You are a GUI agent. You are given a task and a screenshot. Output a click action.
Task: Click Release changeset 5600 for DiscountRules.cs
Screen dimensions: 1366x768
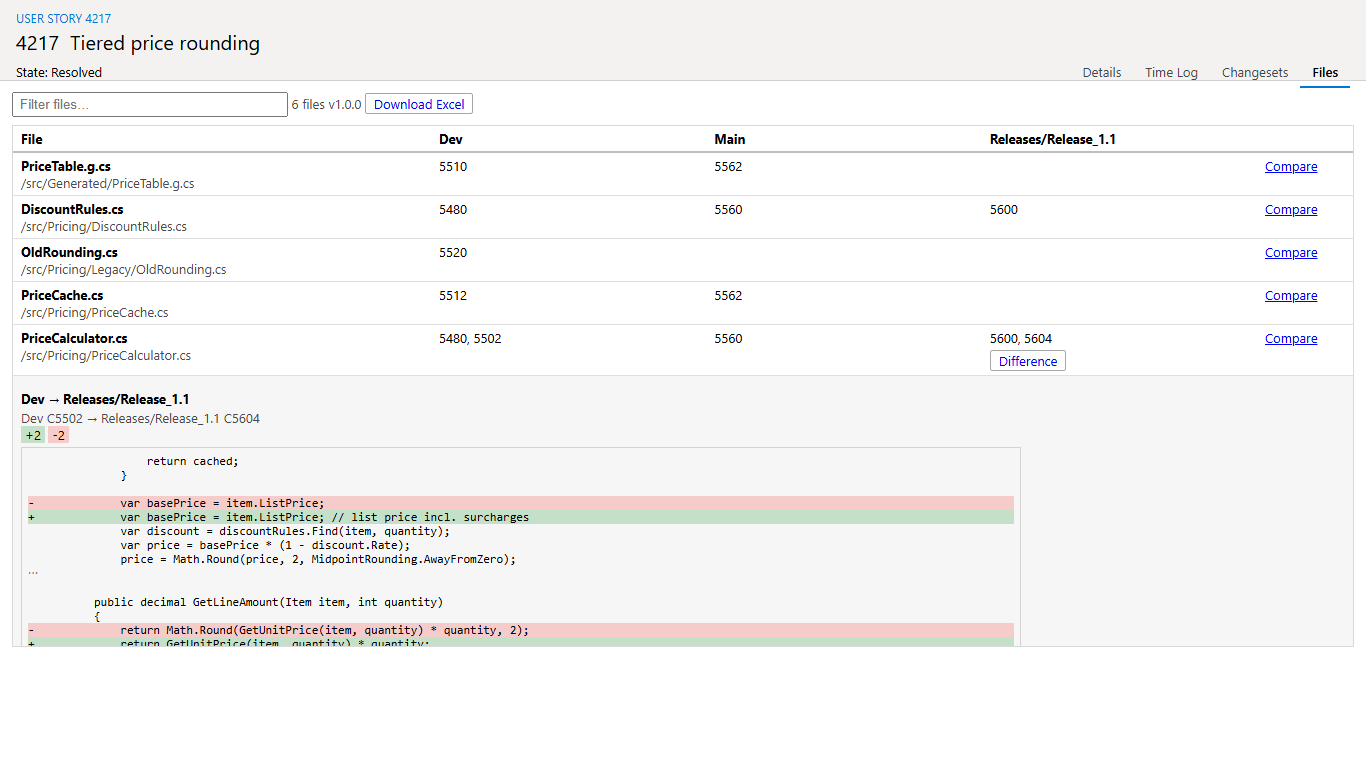pyautogui.click(x=1004, y=210)
